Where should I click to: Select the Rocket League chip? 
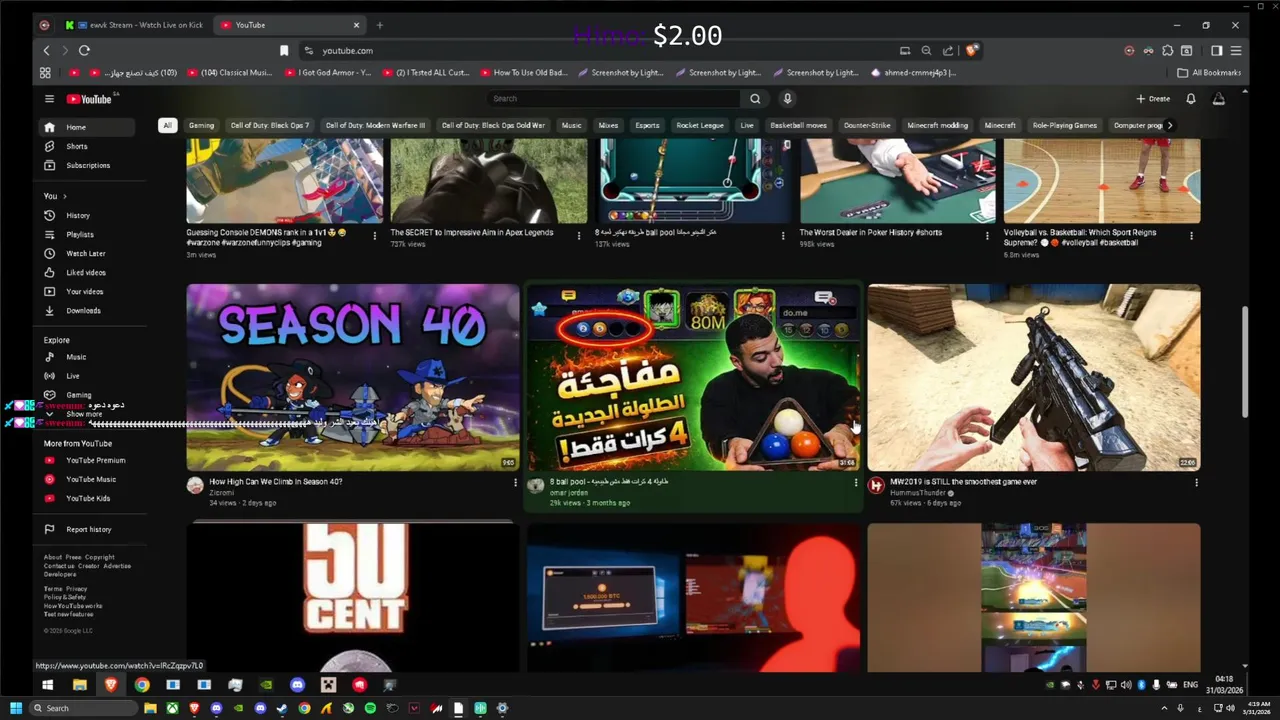click(x=700, y=125)
